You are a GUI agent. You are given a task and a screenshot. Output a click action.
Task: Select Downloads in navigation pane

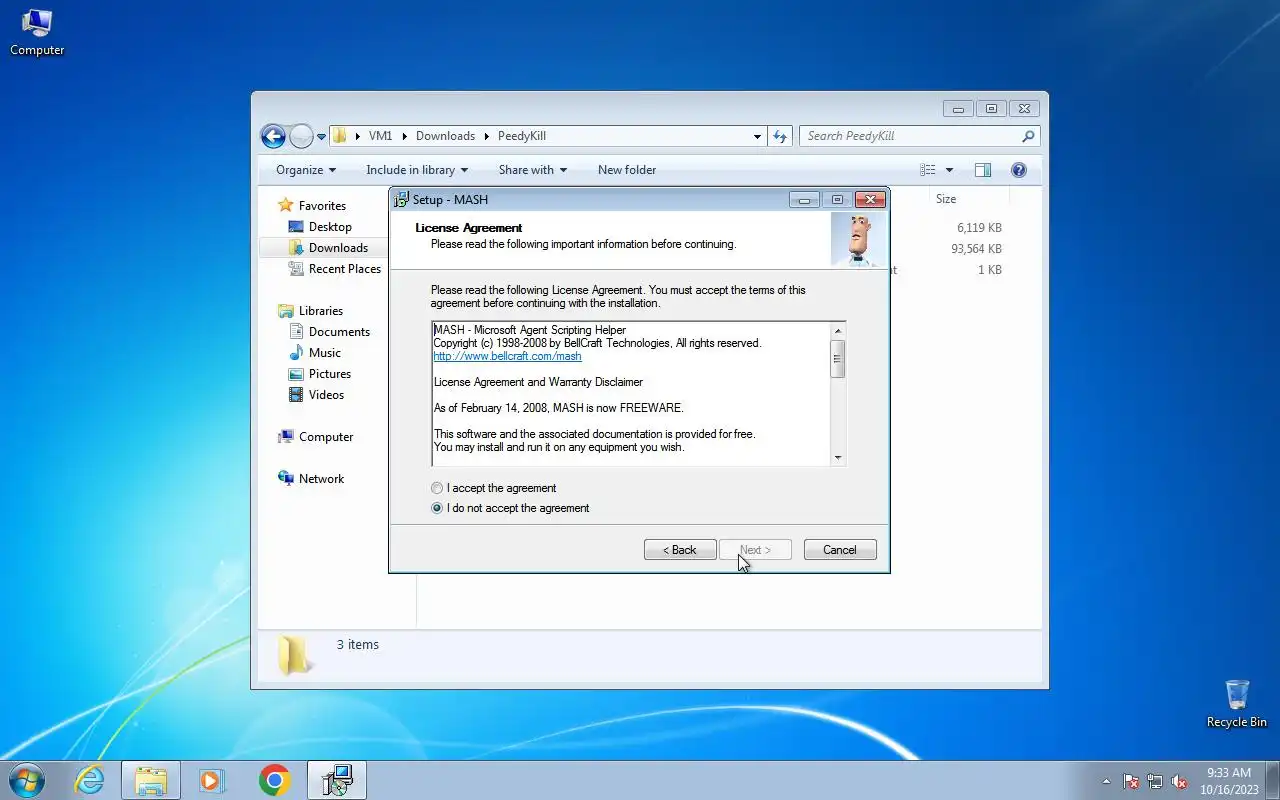point(338,248)
